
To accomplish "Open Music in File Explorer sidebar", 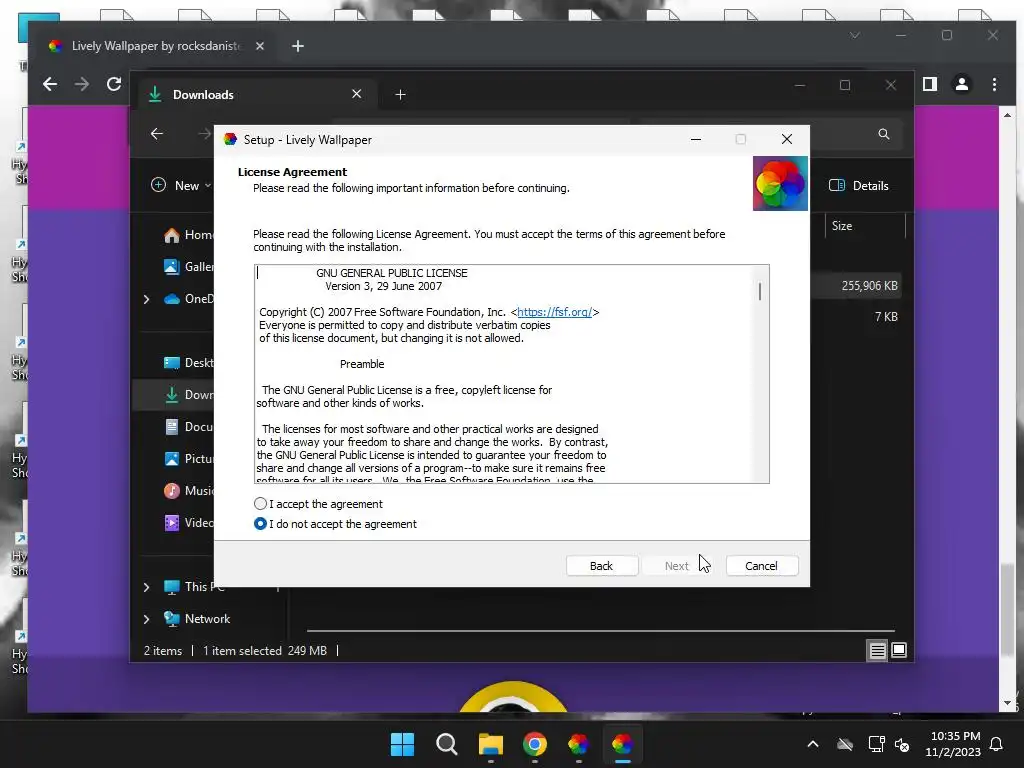I will tap(188, 490).
